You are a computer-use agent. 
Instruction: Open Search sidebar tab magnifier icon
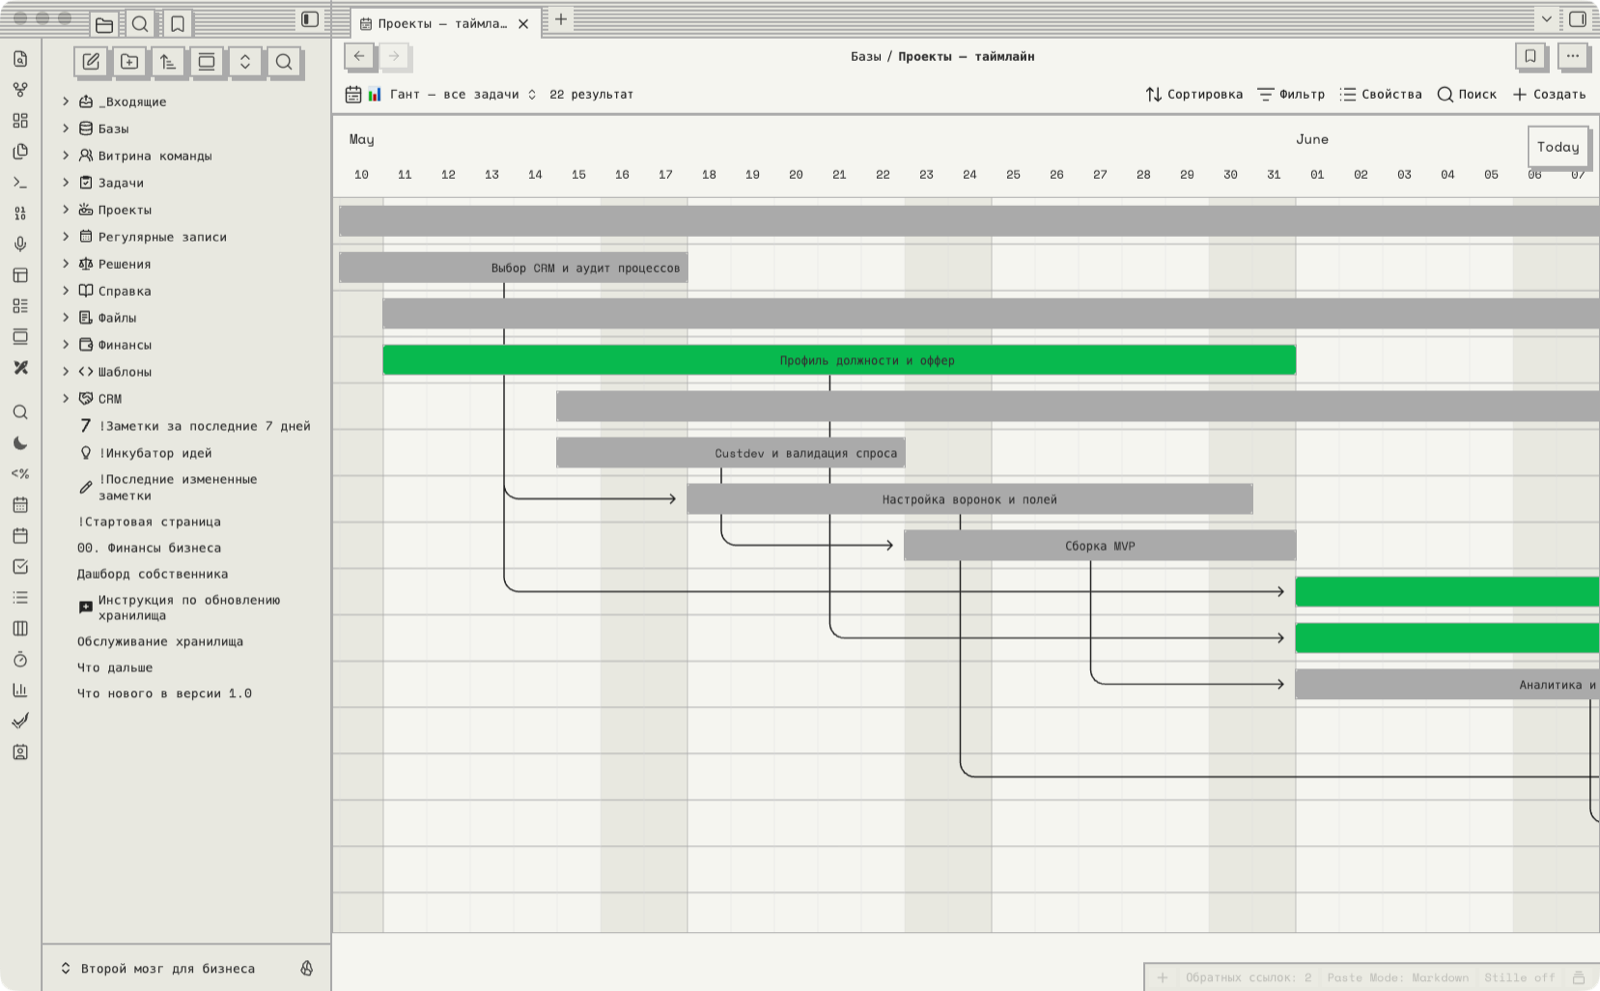tap(141, 24)
